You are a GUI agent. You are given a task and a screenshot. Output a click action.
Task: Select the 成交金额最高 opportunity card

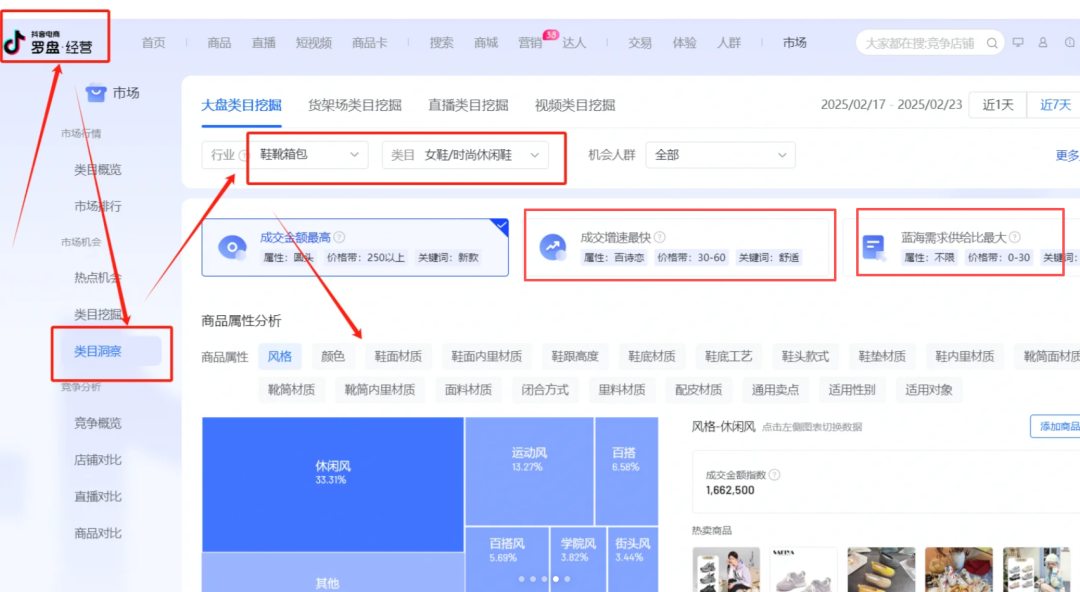[354, 248]
